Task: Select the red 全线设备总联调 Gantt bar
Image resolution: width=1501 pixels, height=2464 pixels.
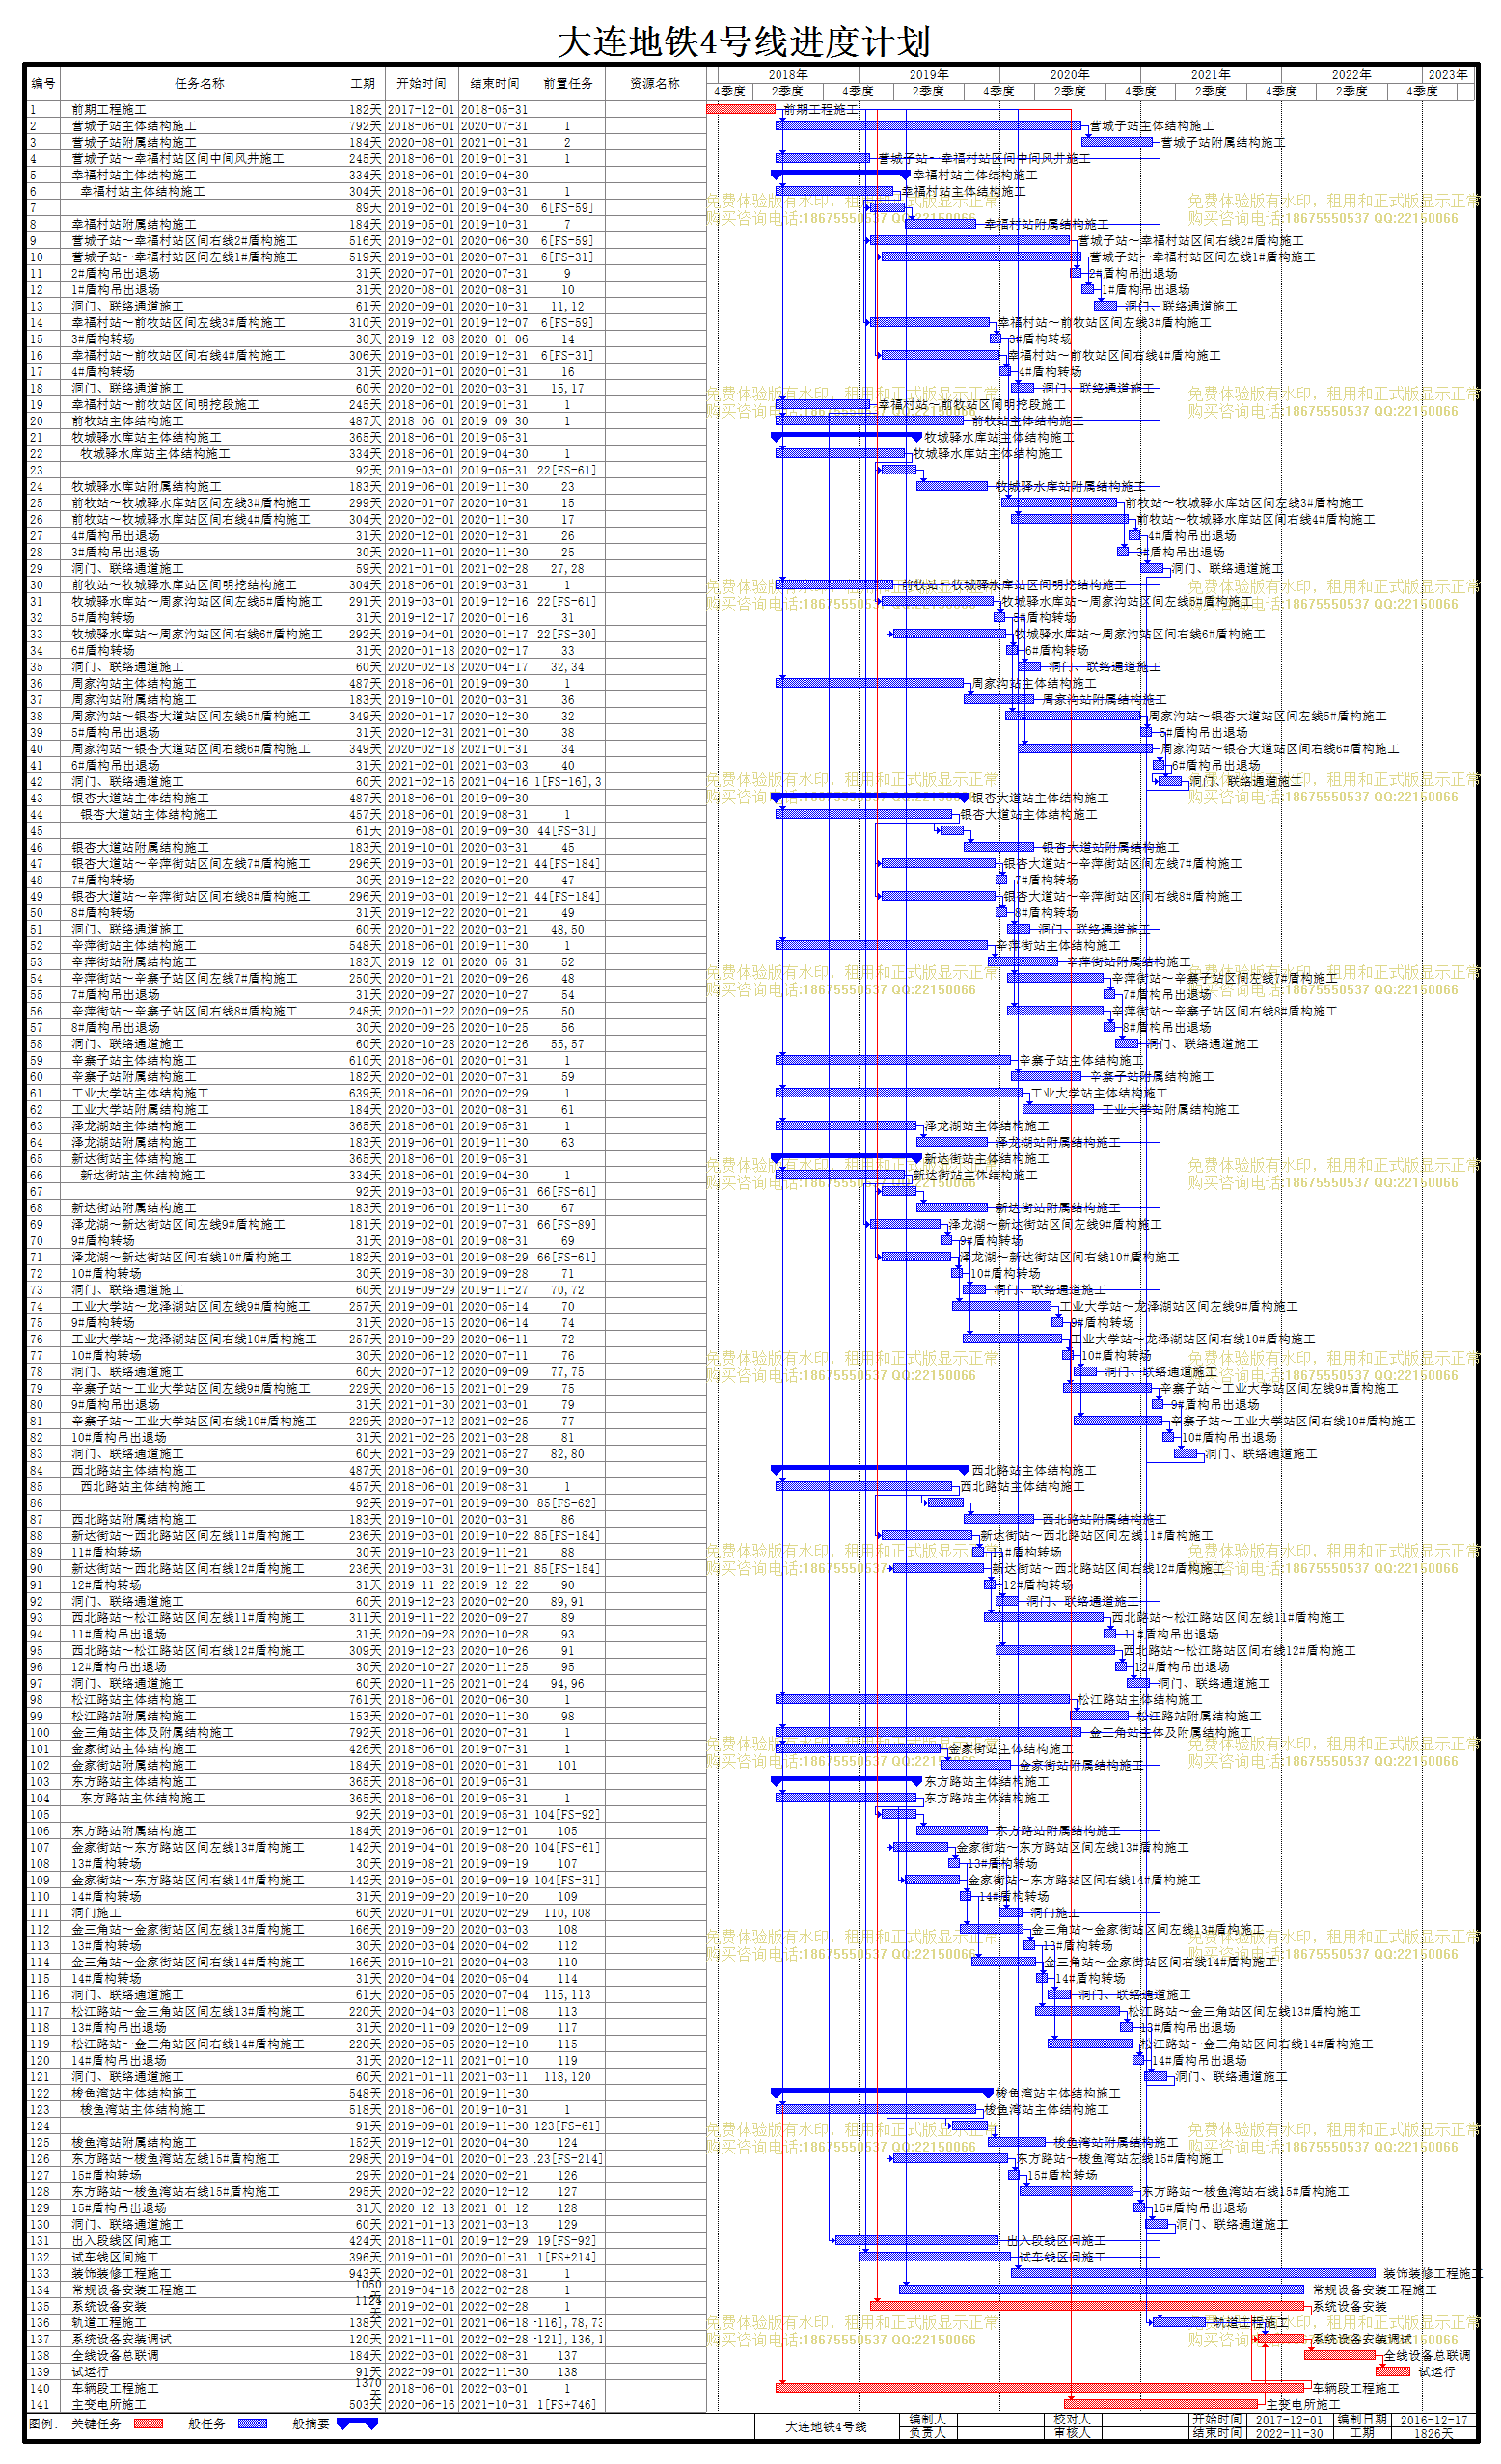Action: 1340,2355
